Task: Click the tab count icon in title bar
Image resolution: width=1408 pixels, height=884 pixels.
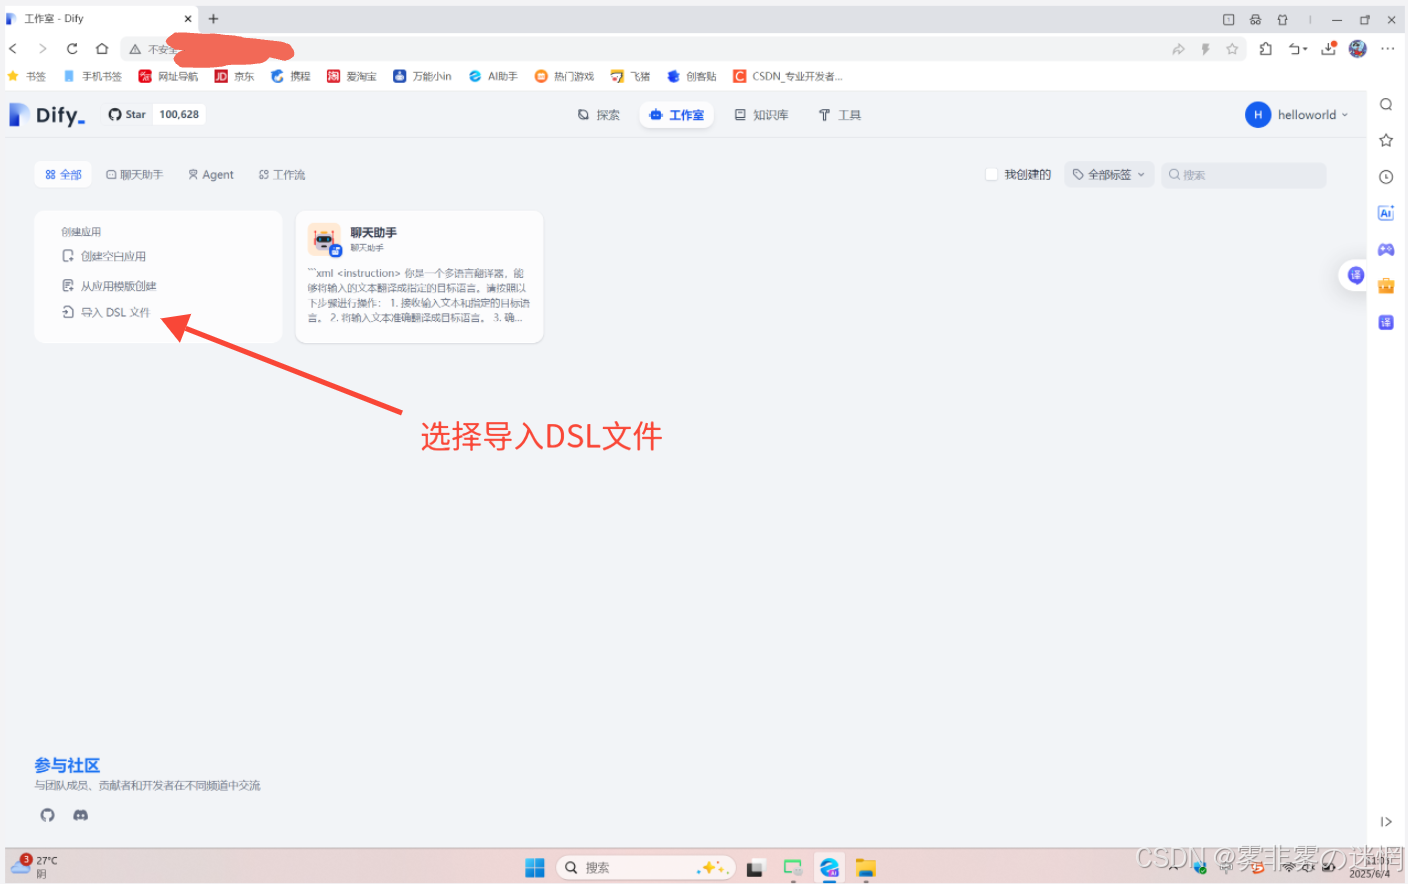Action: 1229,19
